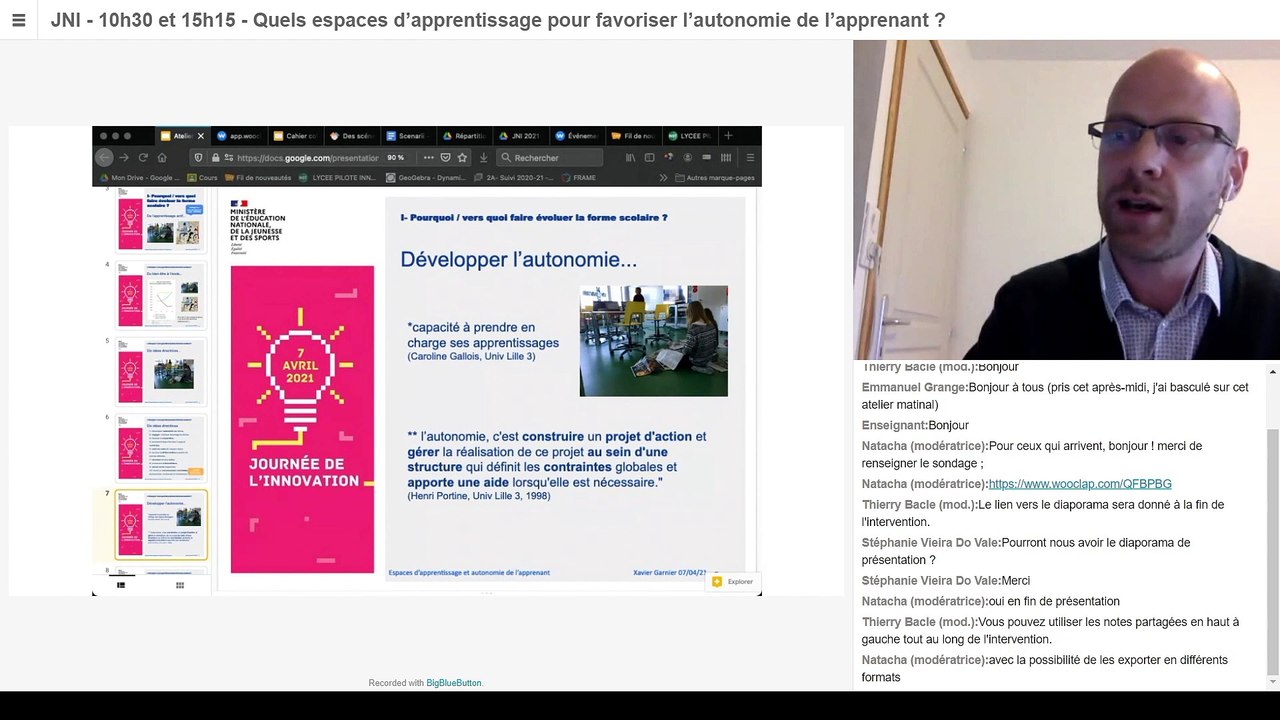Open the LYCEE PILOTE INN bookmark
The image size is (1280, 720).
(337, 177)
